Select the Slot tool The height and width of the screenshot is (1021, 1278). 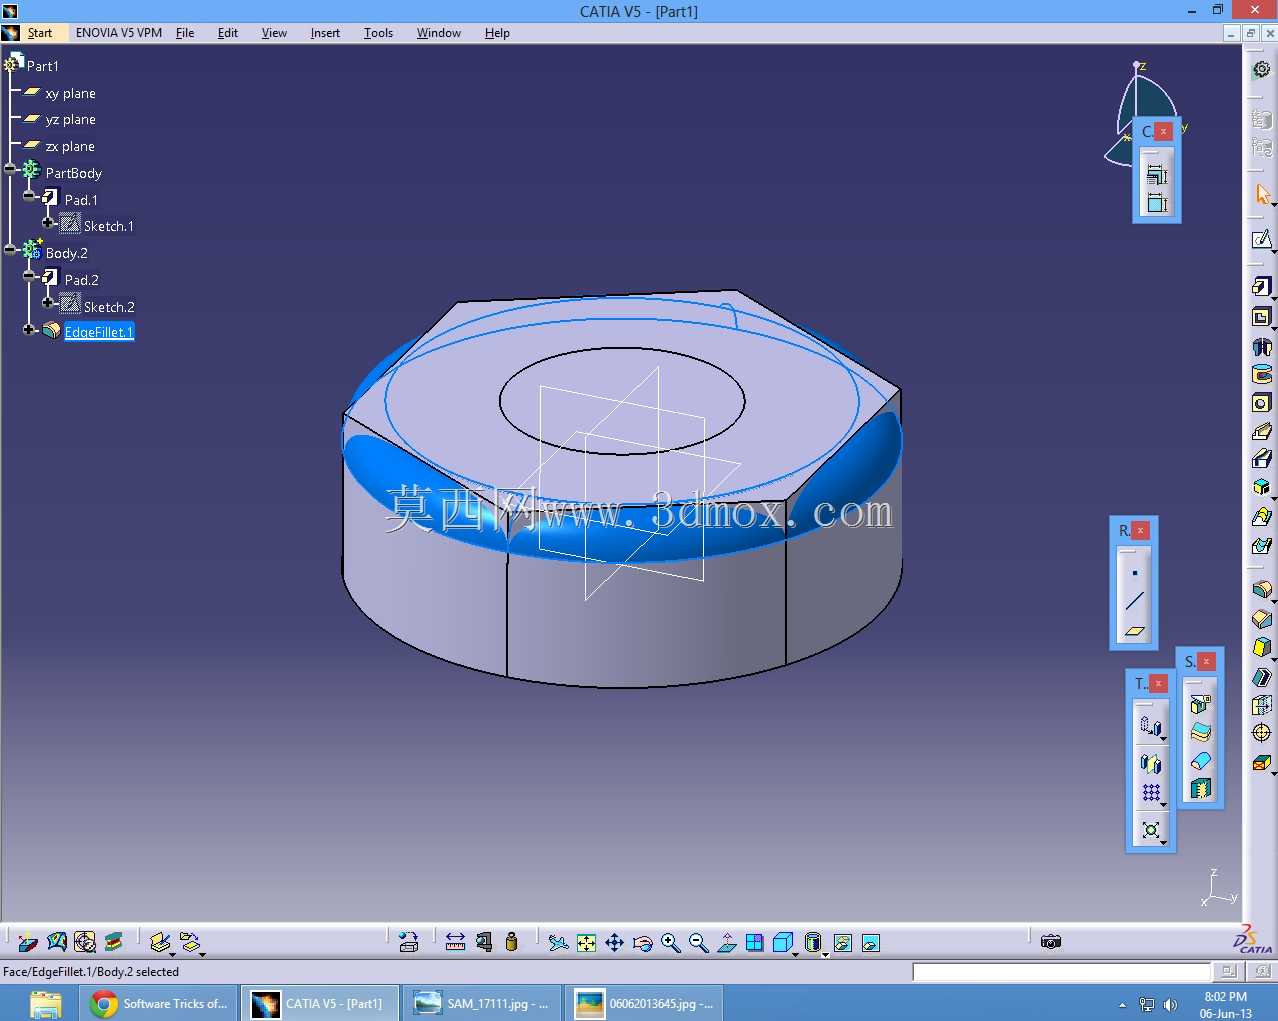1262,459
